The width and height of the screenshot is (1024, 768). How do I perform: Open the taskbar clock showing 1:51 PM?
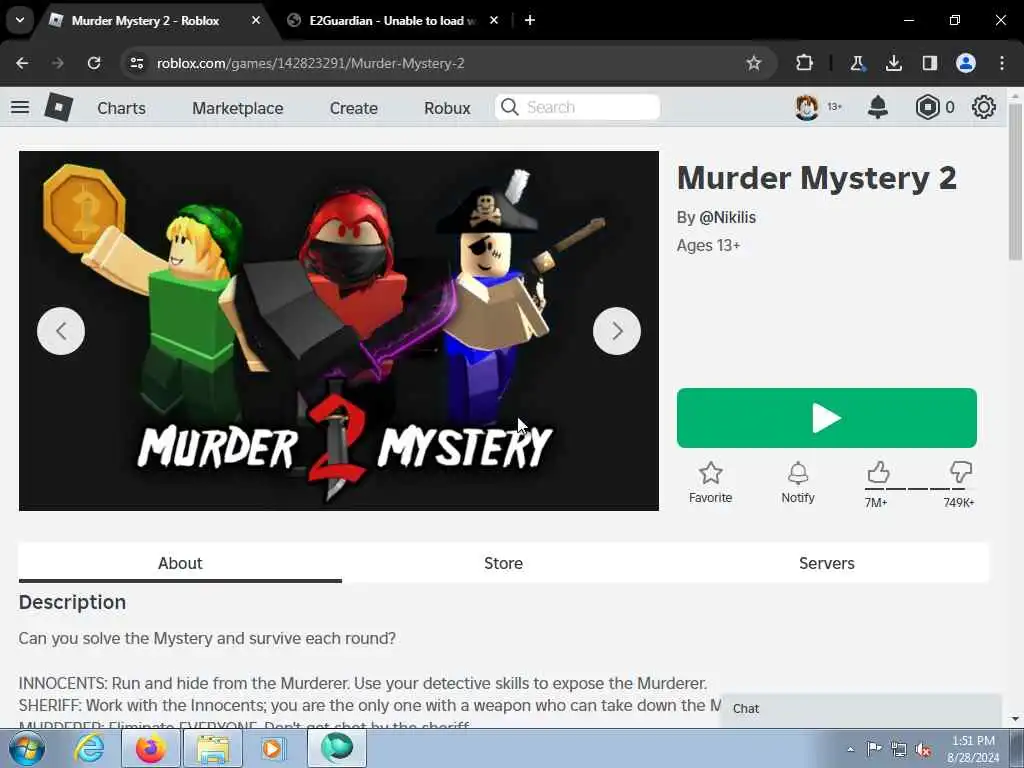point(973,749)
